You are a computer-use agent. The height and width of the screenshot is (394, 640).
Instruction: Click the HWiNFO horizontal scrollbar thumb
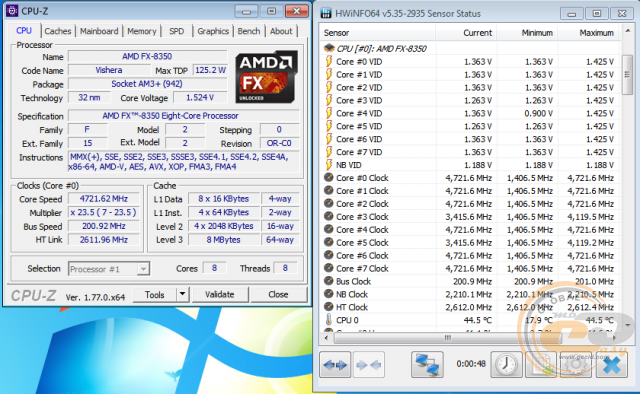coord(448,338)
